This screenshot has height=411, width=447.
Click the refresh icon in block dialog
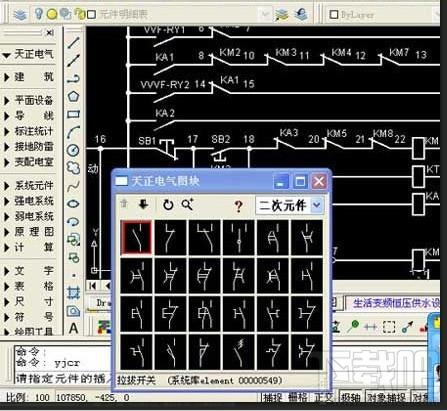pos(168,205)
